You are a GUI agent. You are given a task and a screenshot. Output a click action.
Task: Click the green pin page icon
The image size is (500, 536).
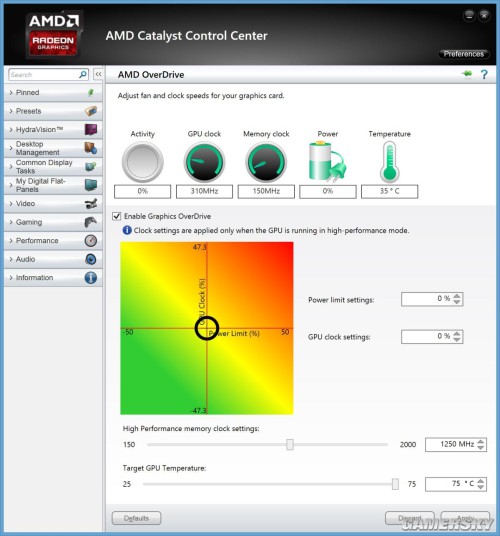click(x=467, y=74)
